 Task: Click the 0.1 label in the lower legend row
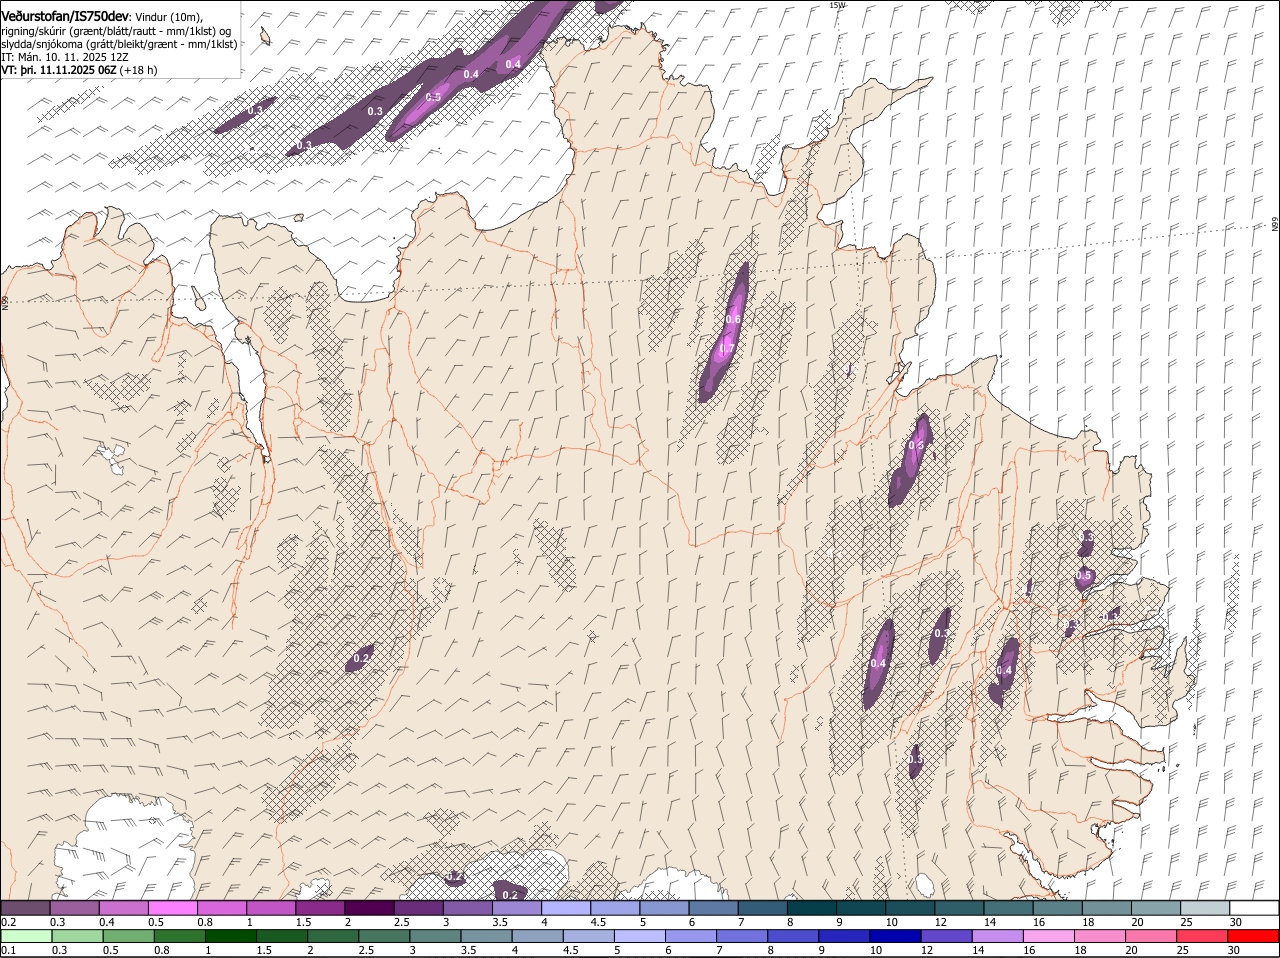click(9, 951)
